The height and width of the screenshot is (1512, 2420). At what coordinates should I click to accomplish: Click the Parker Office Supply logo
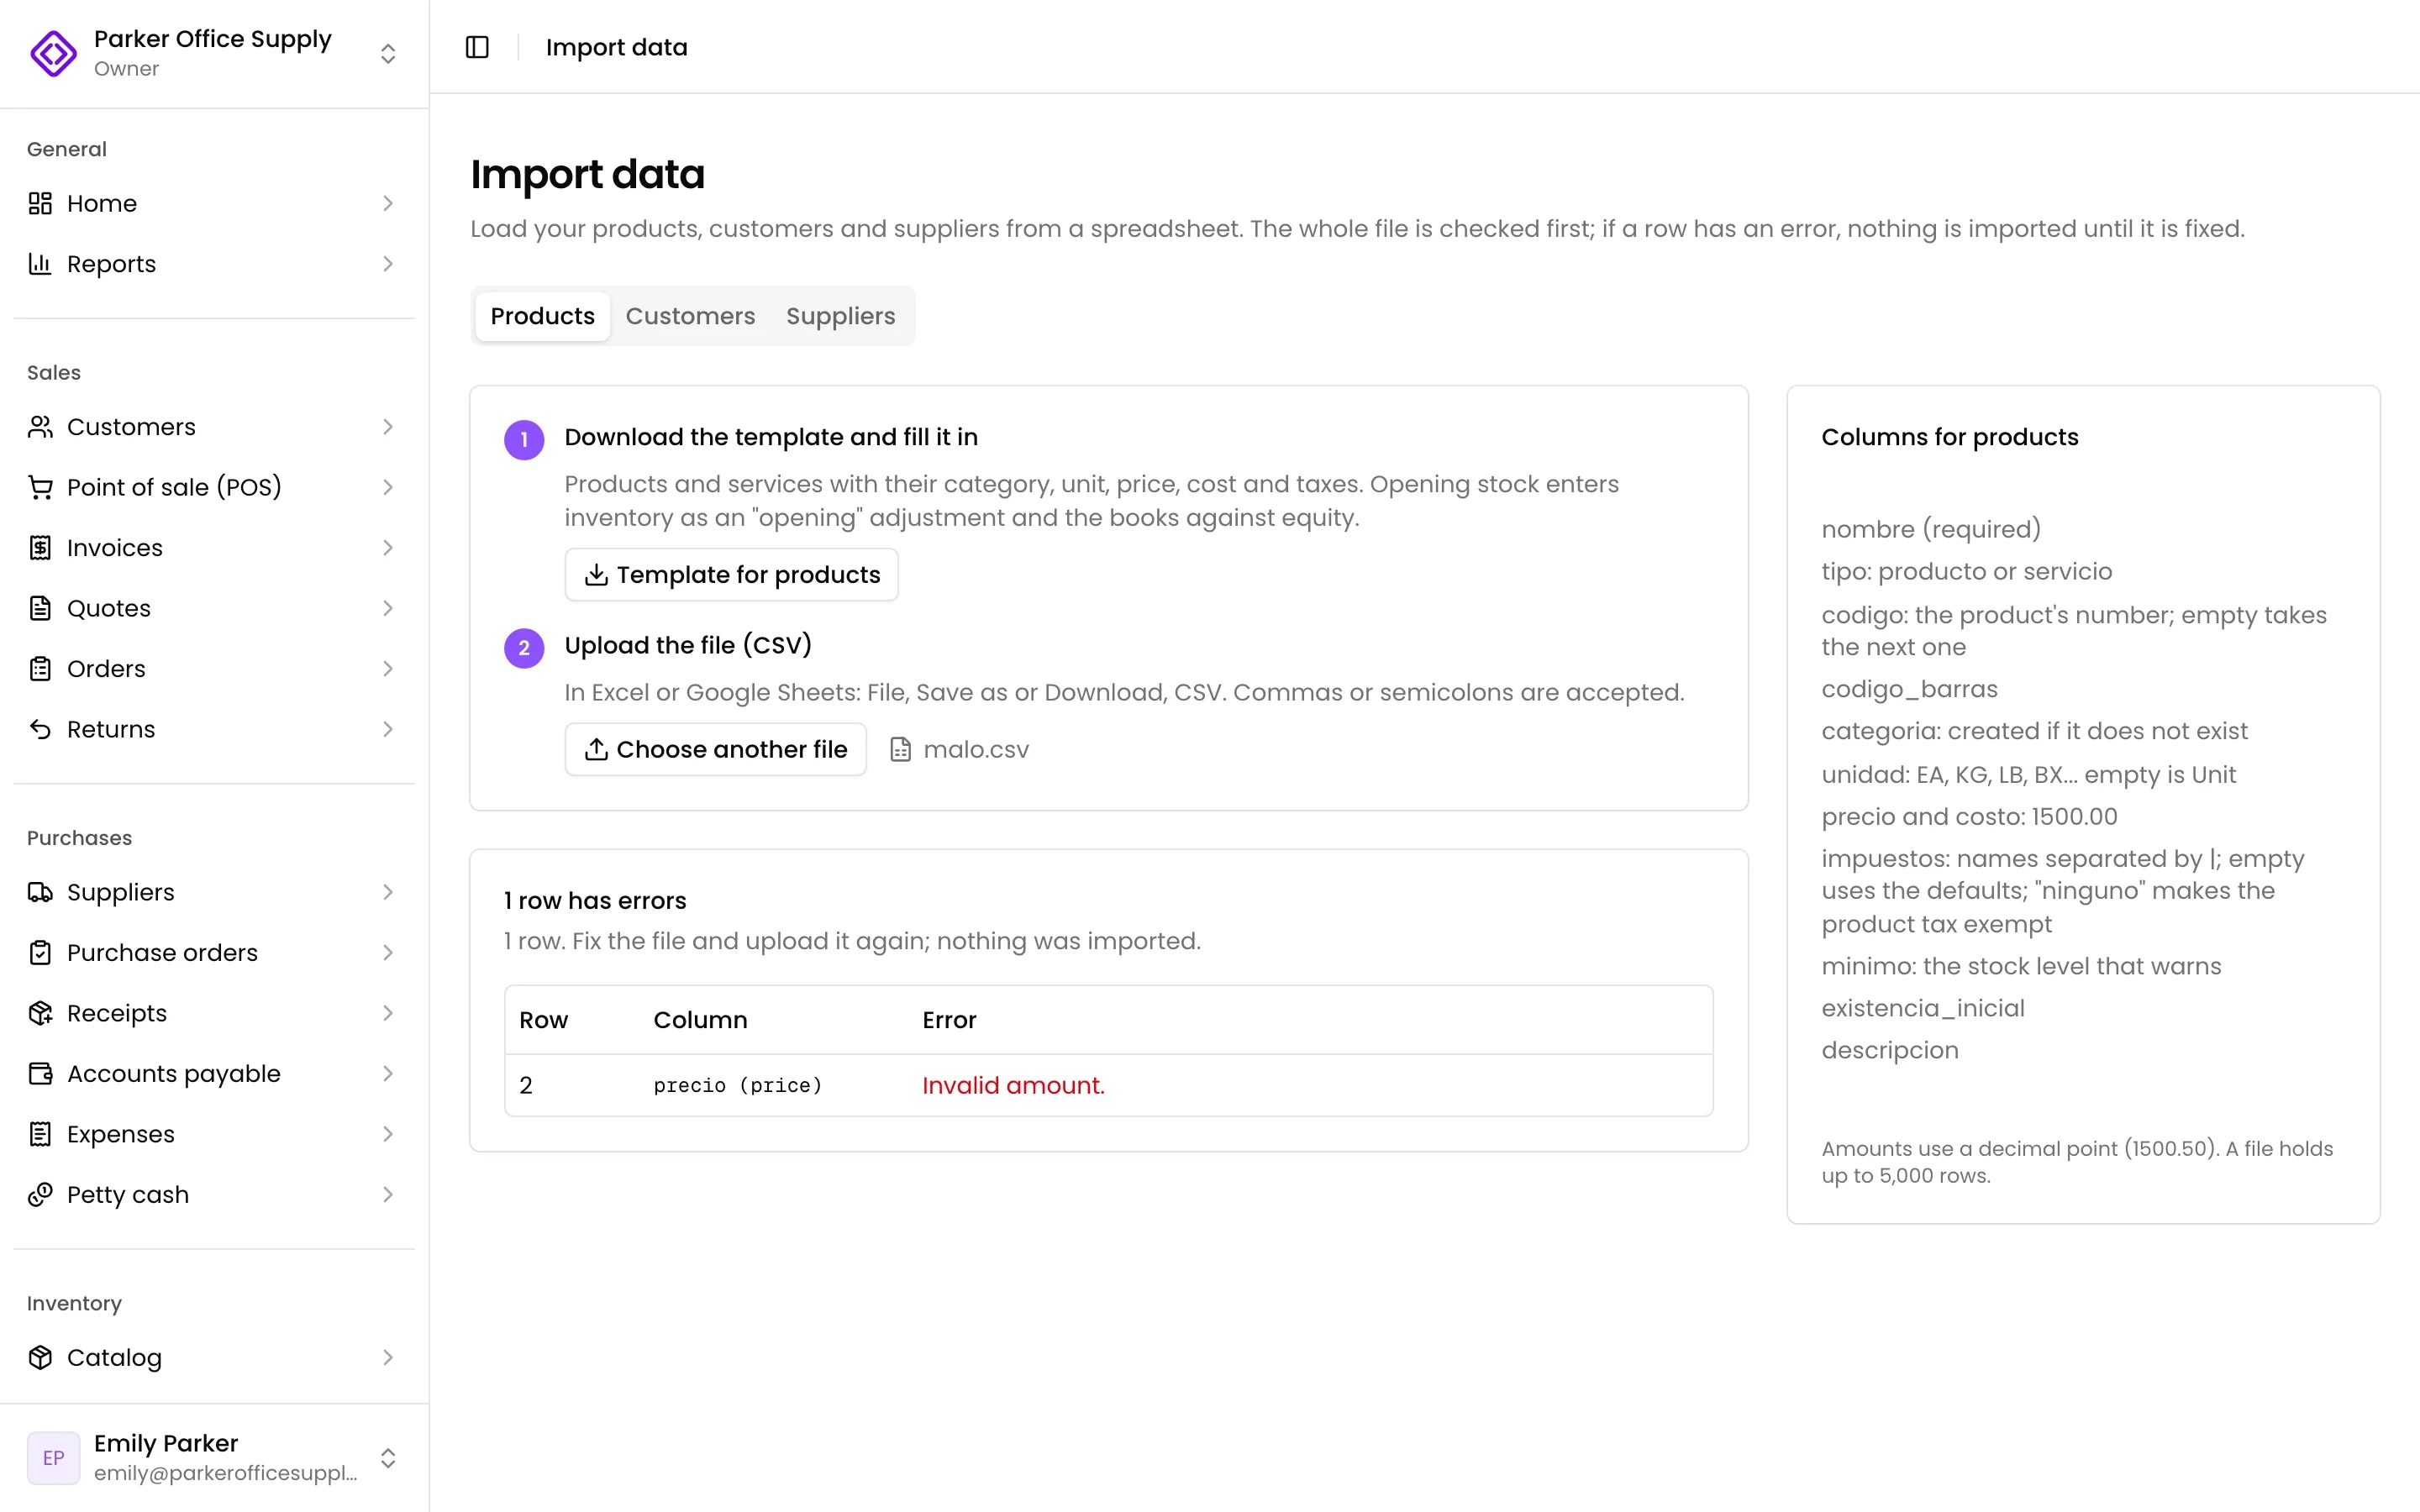53,53
